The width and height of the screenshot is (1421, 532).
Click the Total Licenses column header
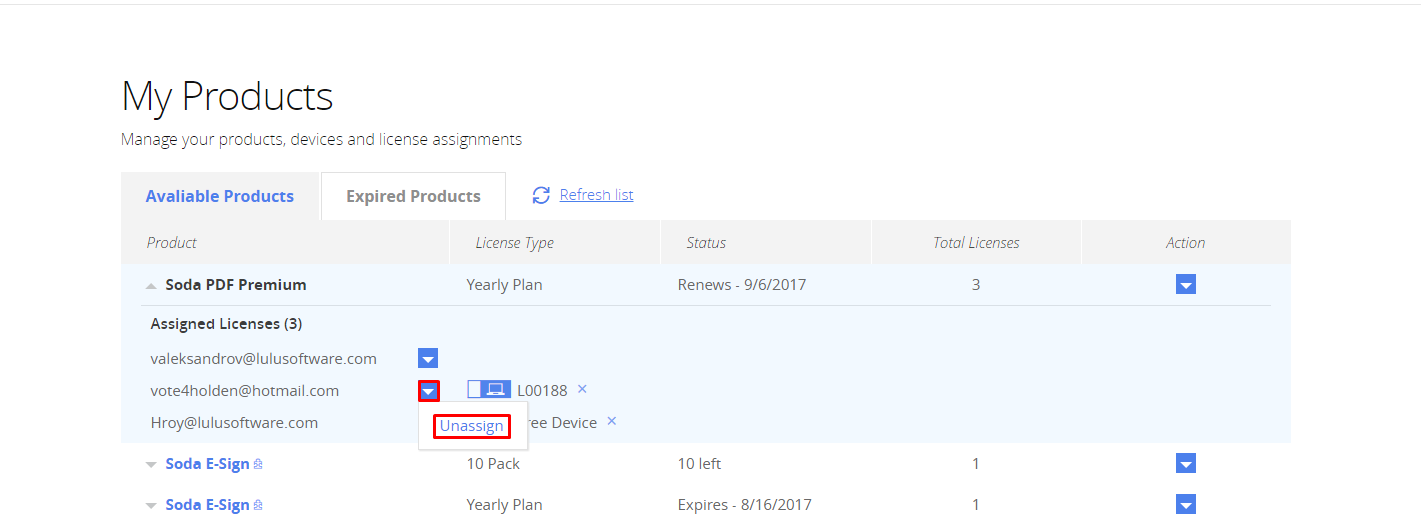point(976,243)
